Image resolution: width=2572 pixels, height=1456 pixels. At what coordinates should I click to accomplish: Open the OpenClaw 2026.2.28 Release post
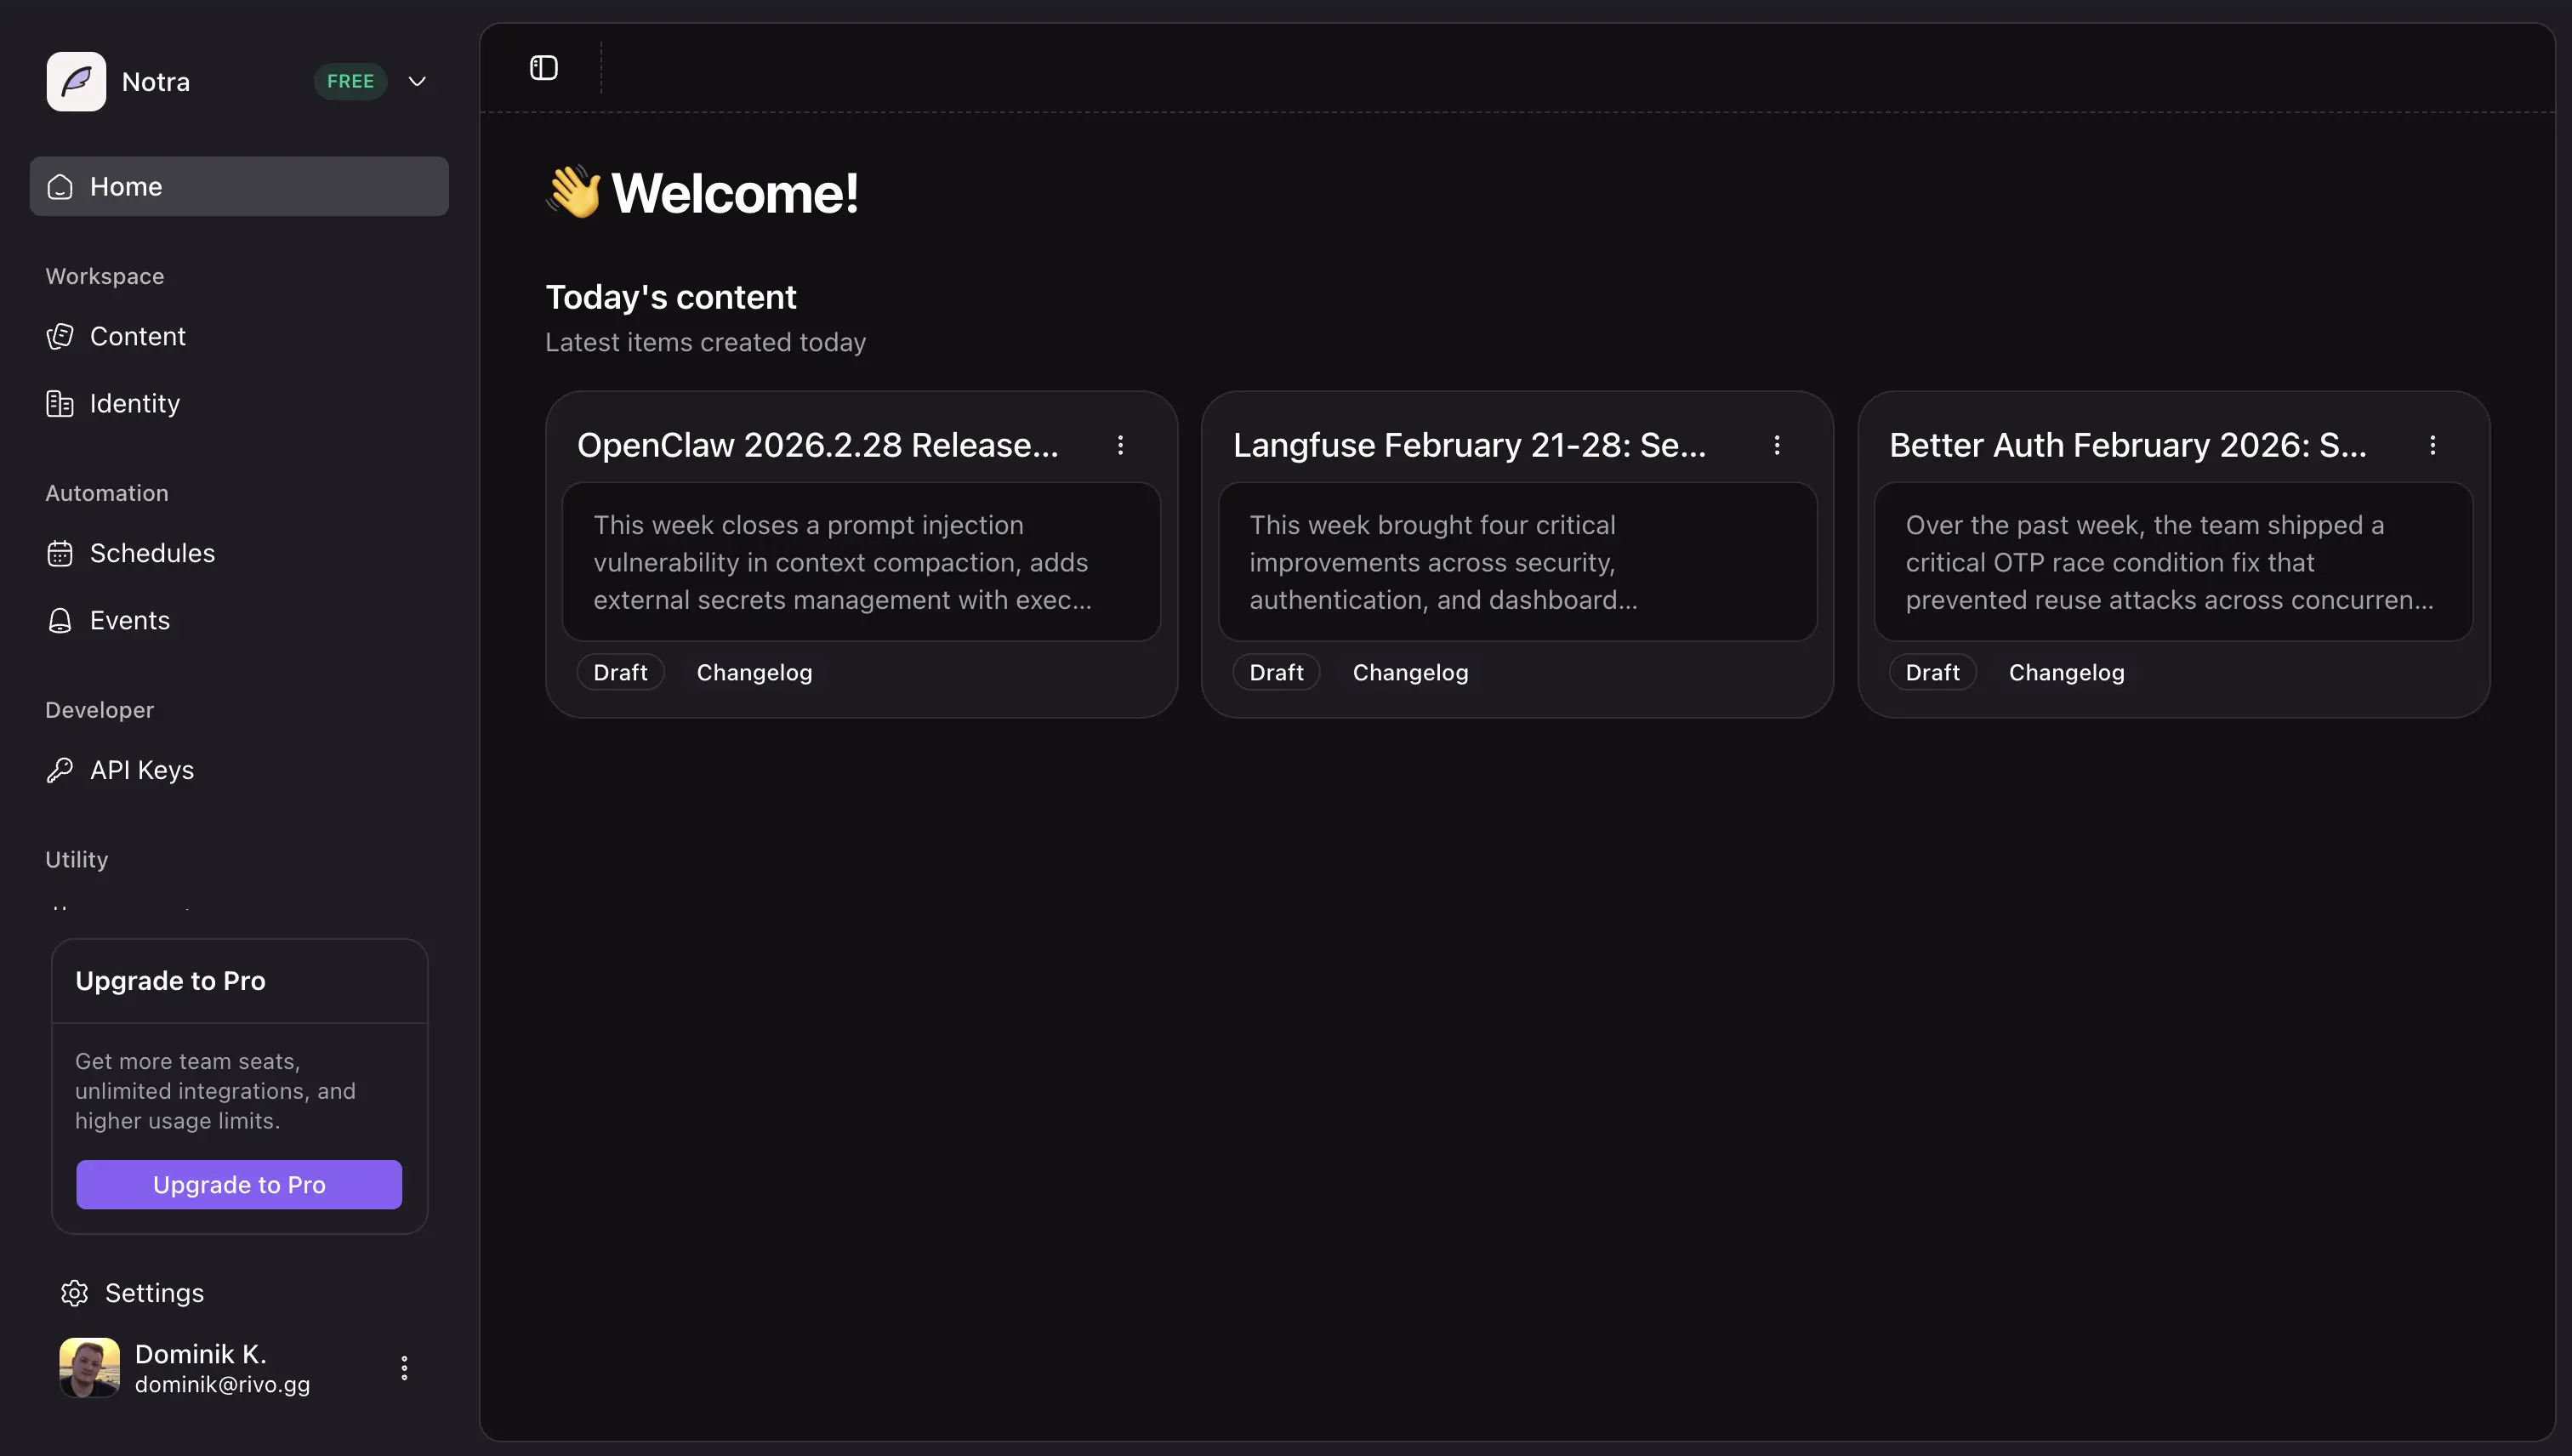(817, 445)
